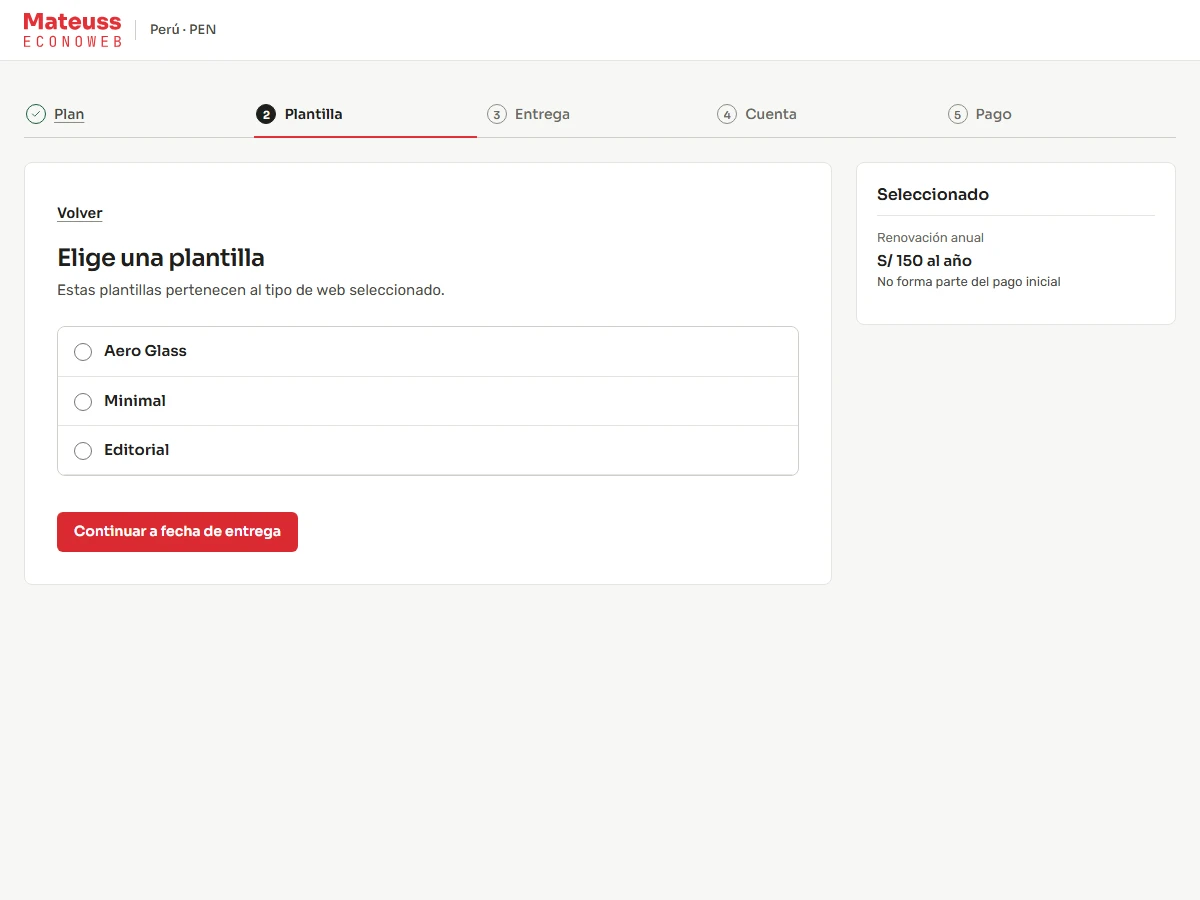Click the step 2 circle icon
This screenshot has height=900, width=1200.
pyautogui.click(x=266, y=114)
